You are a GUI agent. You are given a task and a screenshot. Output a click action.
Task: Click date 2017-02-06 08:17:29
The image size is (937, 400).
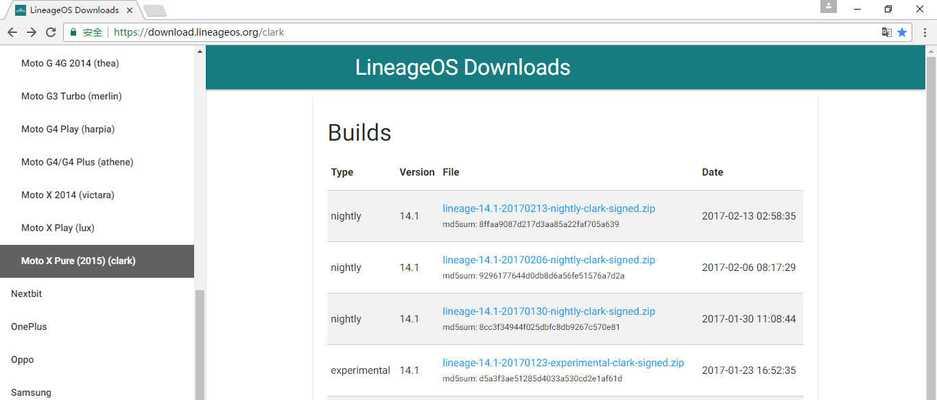pyautogui.click(x=749, y=267)
